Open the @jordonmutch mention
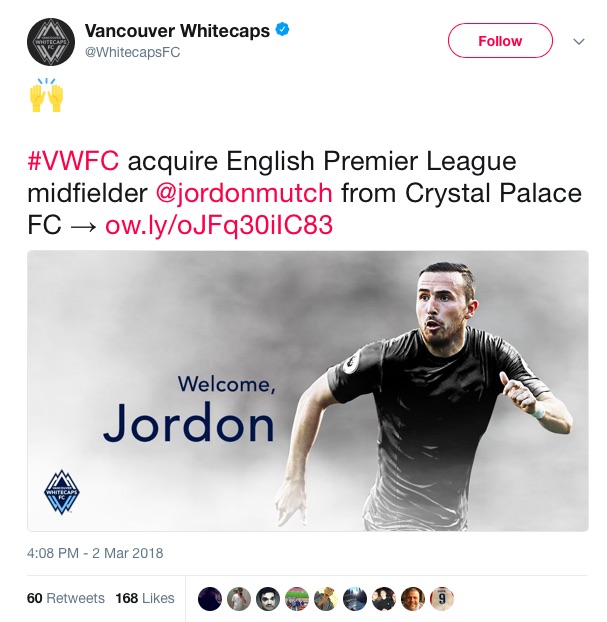The image size is (607, 622). (244, 193)
